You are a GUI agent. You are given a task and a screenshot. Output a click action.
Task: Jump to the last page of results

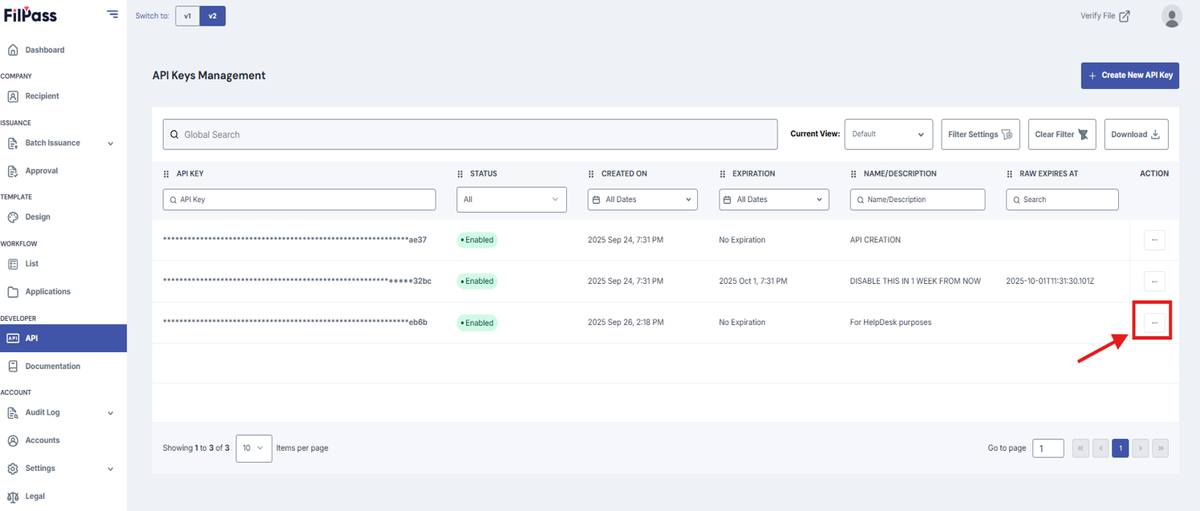pyautogui.click(x=1160, y=448)
